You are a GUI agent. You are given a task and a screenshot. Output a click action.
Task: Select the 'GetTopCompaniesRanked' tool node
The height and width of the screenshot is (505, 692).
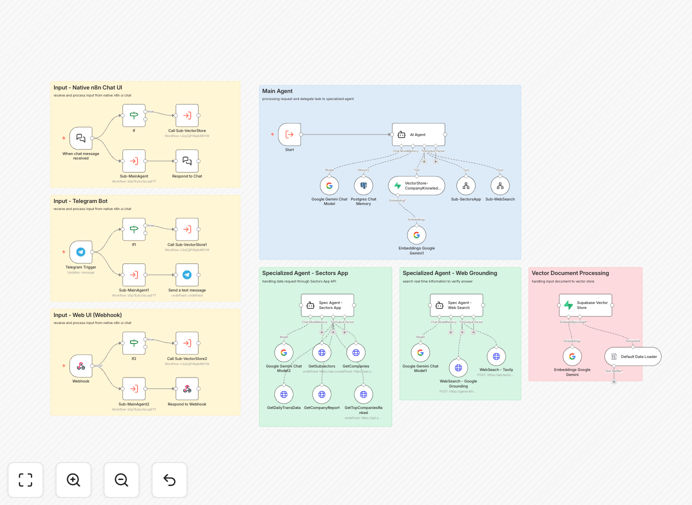click(x=363, y=394)
